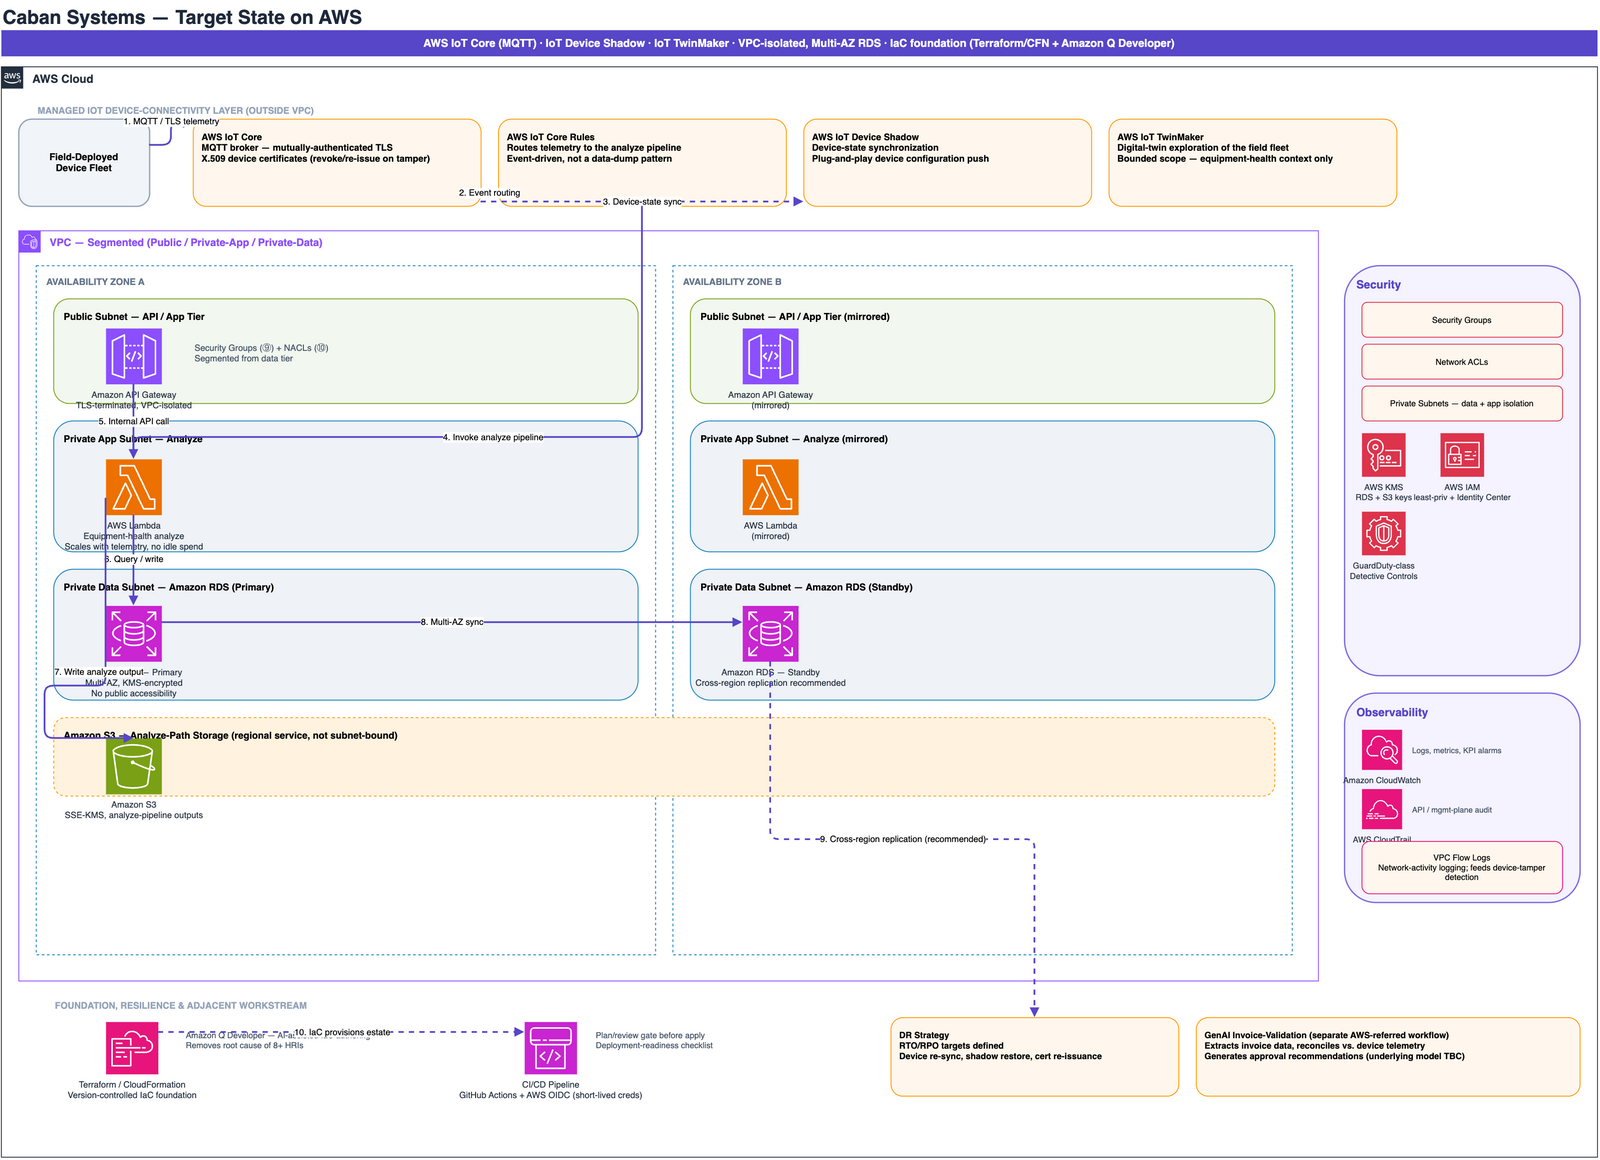Select 'Public Subnet — API / App Tier (mirrored)' heading
This screenshot has width=1600, height=1160.
(x=795, y=317)
